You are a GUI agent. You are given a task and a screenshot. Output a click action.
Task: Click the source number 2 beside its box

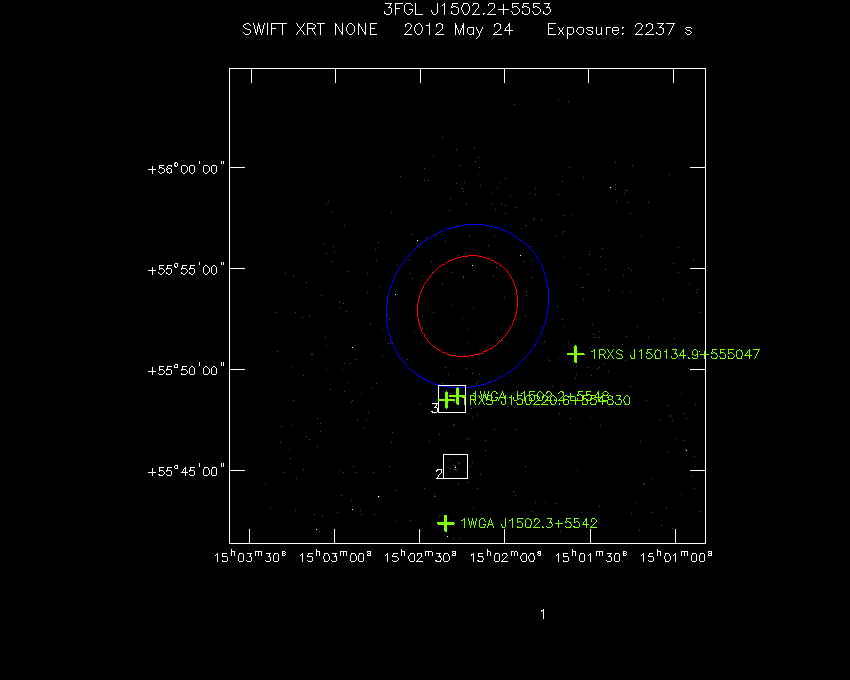(439, 474)
